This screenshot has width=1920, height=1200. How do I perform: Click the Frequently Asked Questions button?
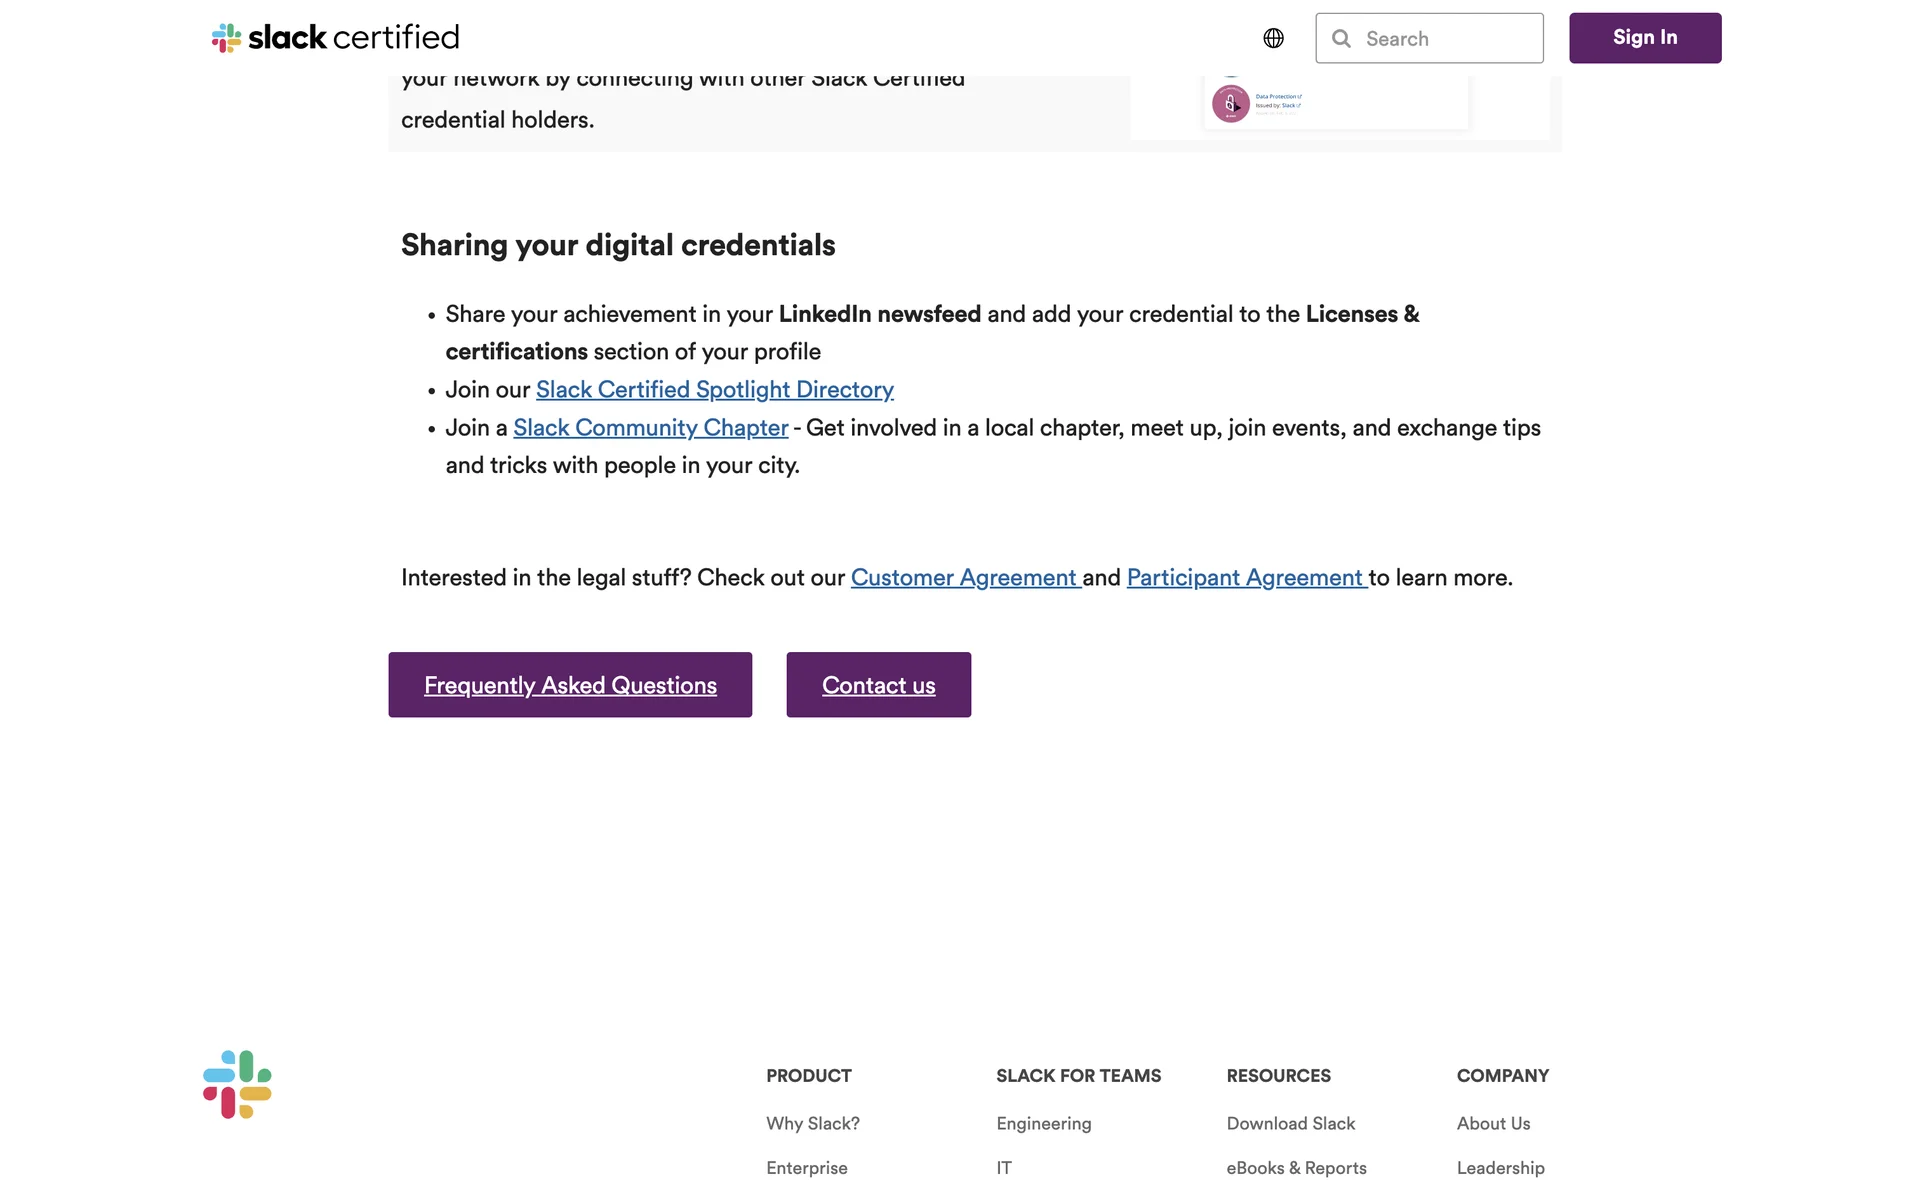(x=570, y=685)
